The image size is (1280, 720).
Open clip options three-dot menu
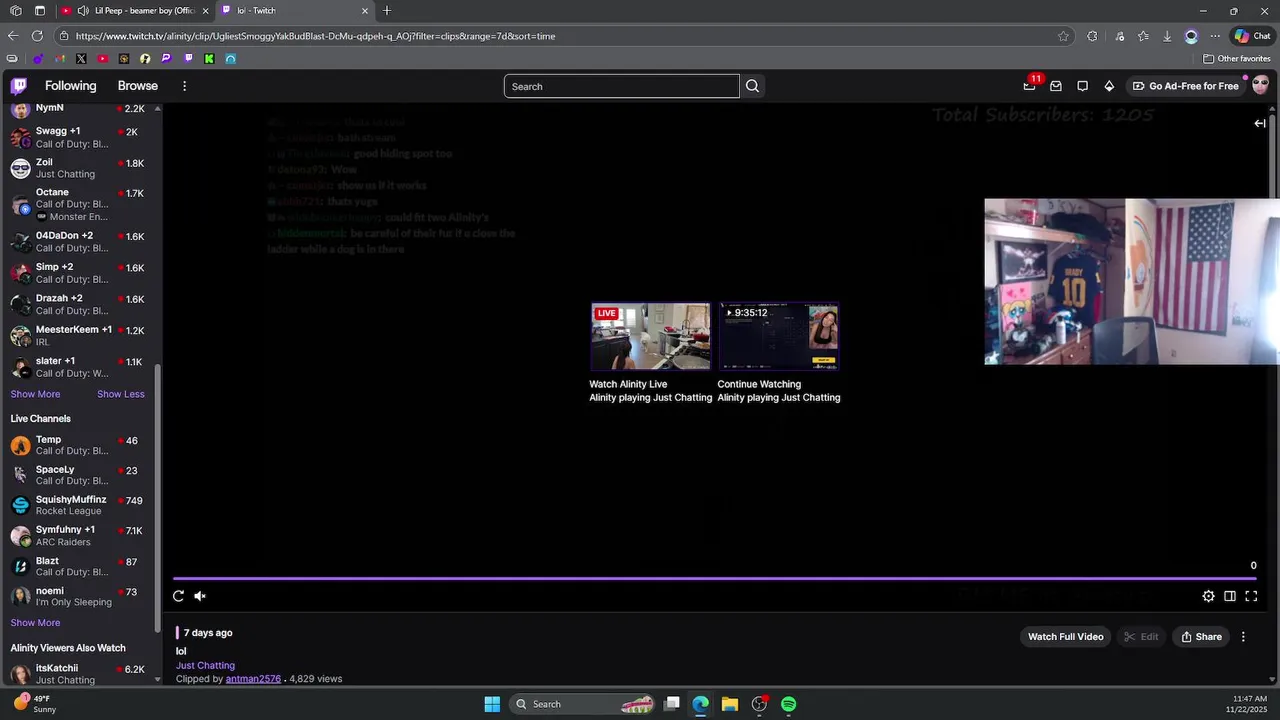(x=1243, y=637)
